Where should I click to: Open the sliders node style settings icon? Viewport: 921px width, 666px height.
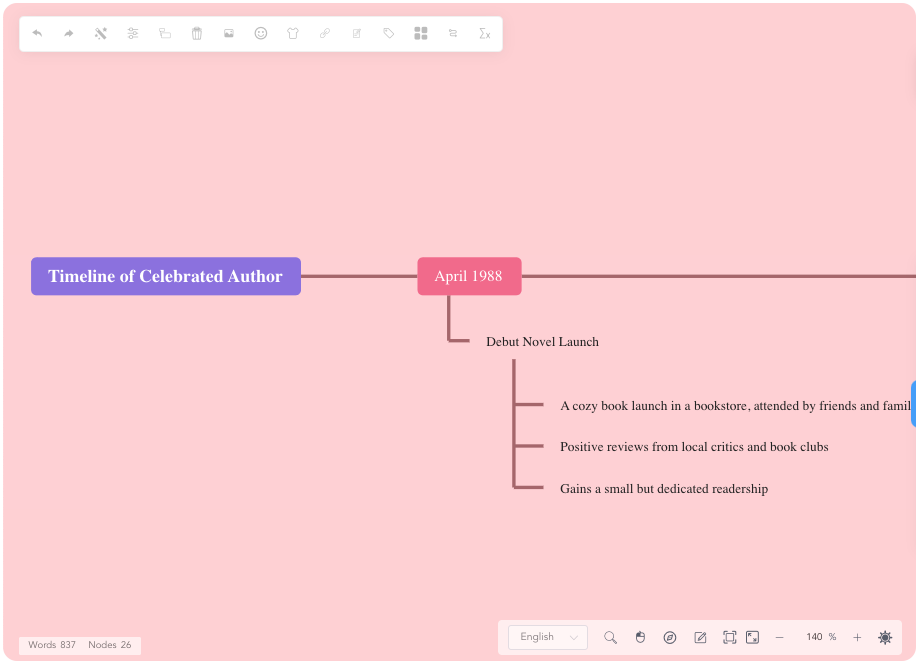click(x=133, y=33)
